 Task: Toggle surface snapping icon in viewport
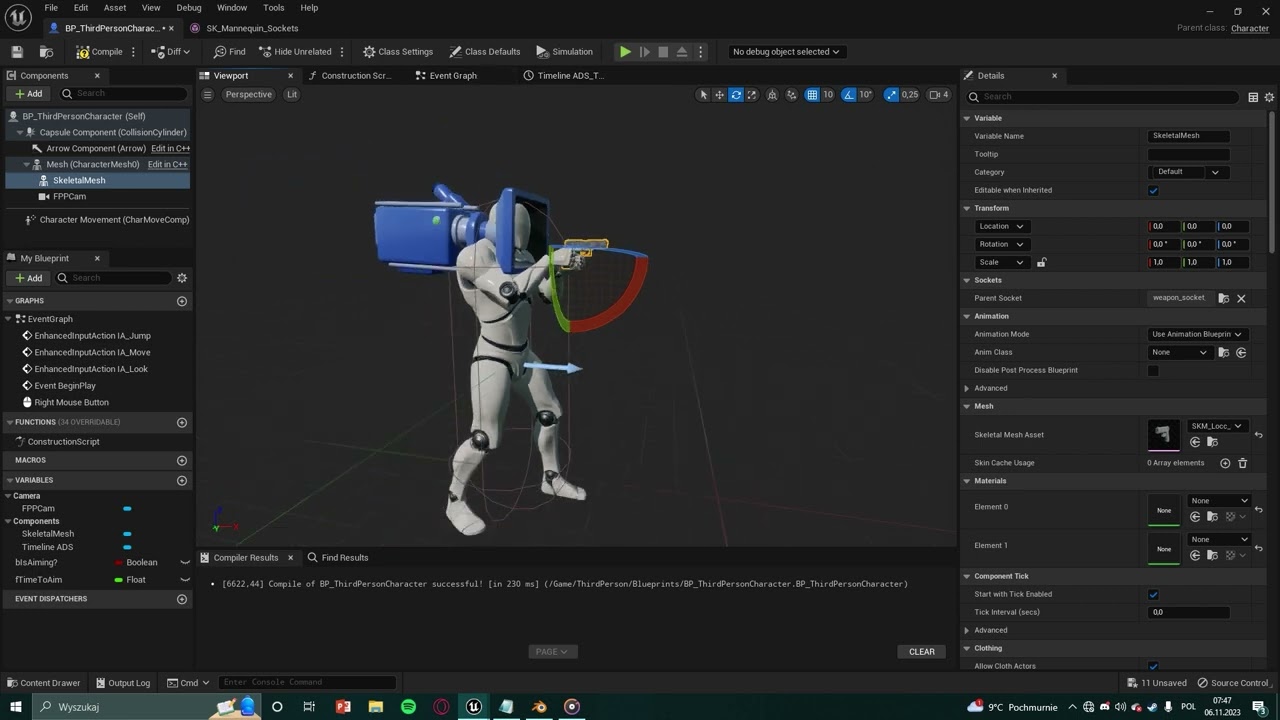point(792,95)
